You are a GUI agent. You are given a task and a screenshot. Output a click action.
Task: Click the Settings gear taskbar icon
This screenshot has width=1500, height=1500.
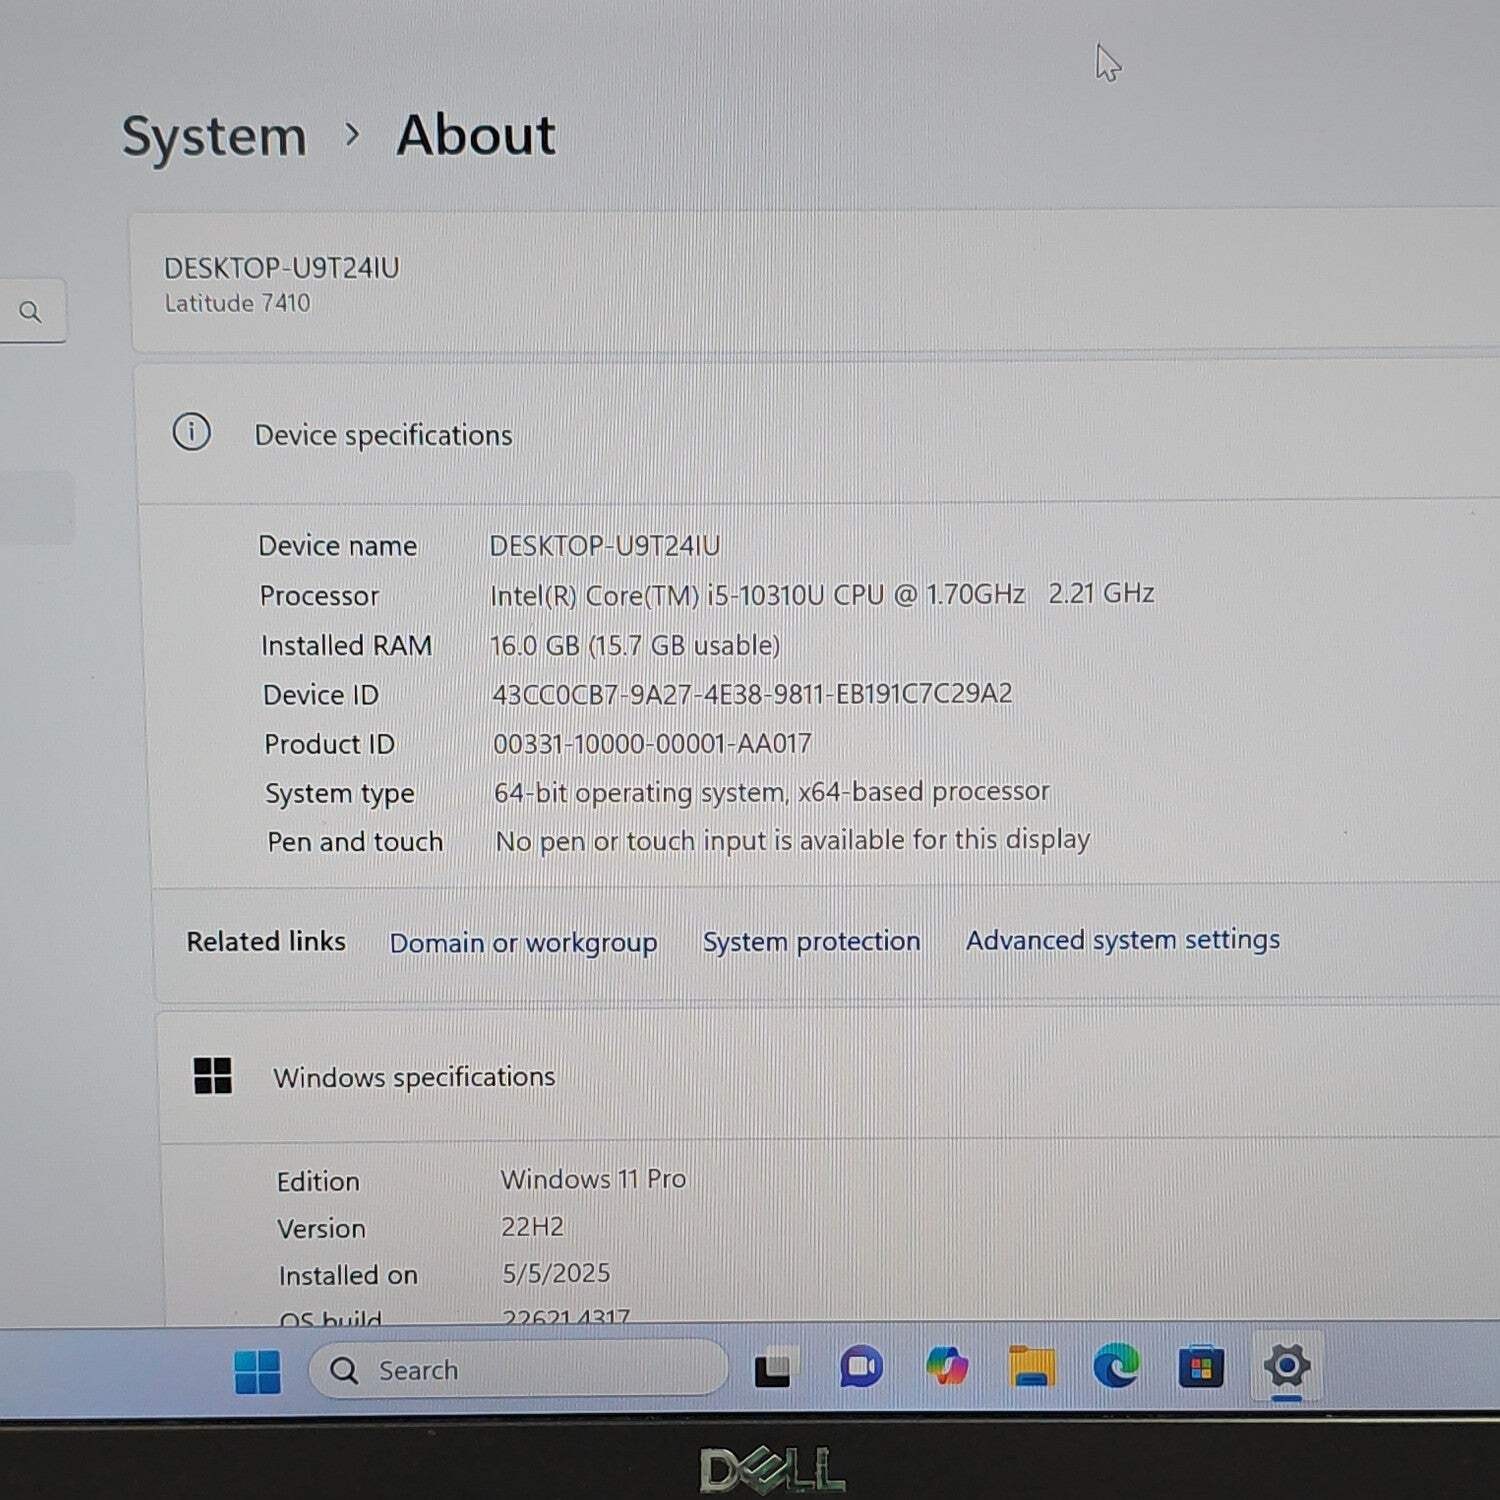[1287, 1365]
